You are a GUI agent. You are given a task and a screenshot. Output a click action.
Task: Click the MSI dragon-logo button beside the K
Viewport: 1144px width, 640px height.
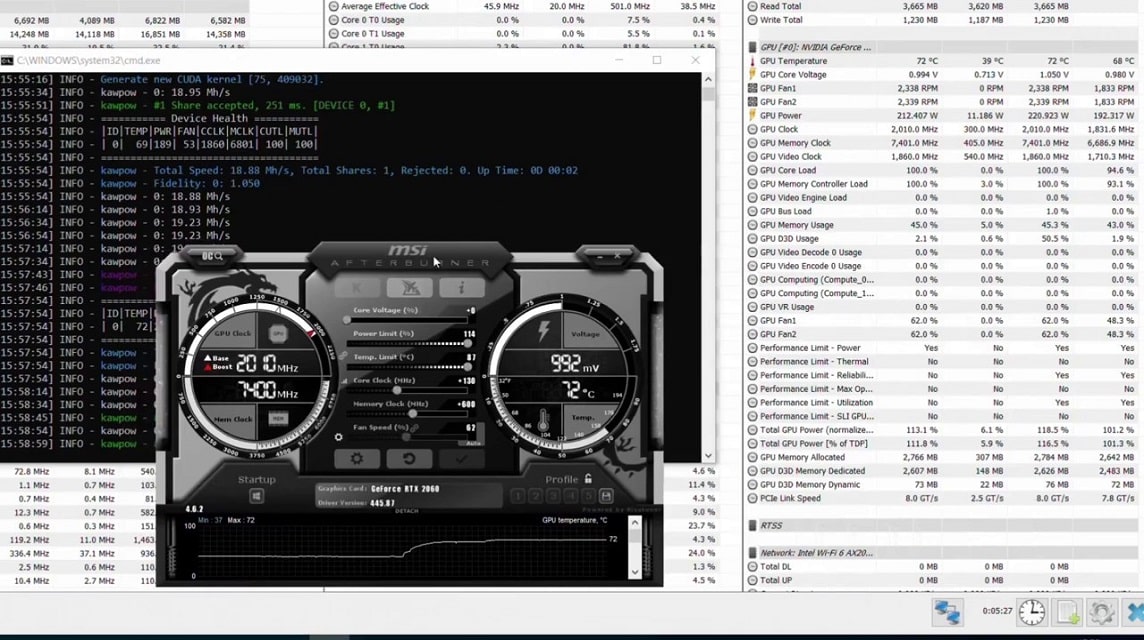point(409,288)
